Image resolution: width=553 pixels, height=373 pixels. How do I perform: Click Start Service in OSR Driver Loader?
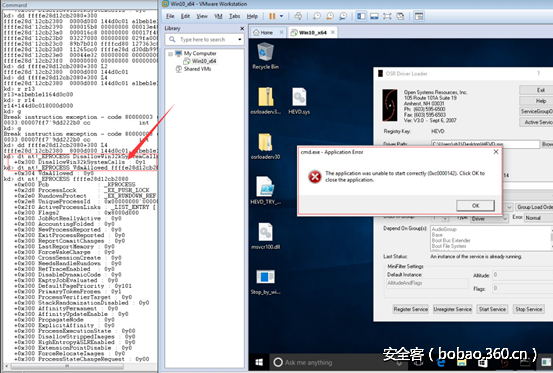tap(492, 309)
